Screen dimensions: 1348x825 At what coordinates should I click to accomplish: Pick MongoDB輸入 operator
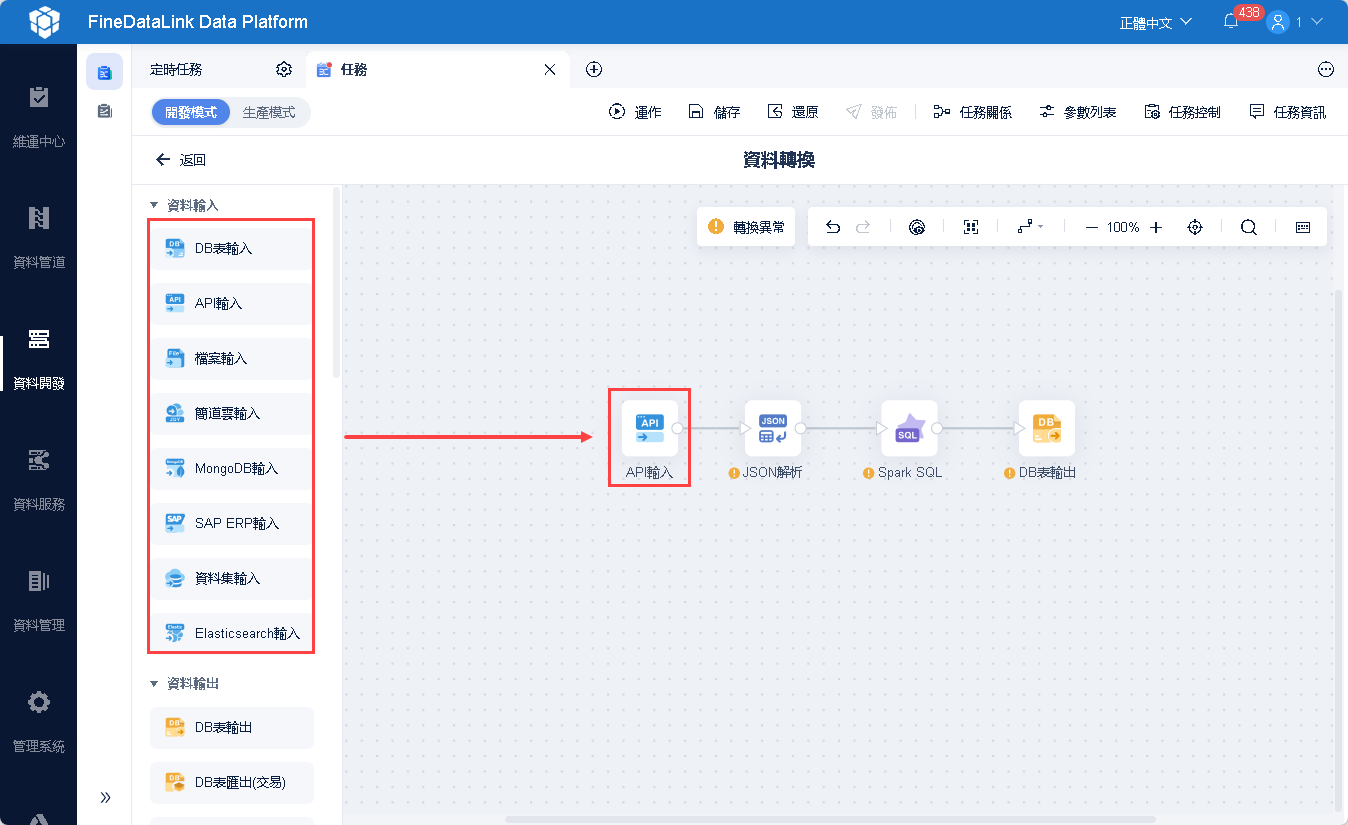tap(231, 468)
